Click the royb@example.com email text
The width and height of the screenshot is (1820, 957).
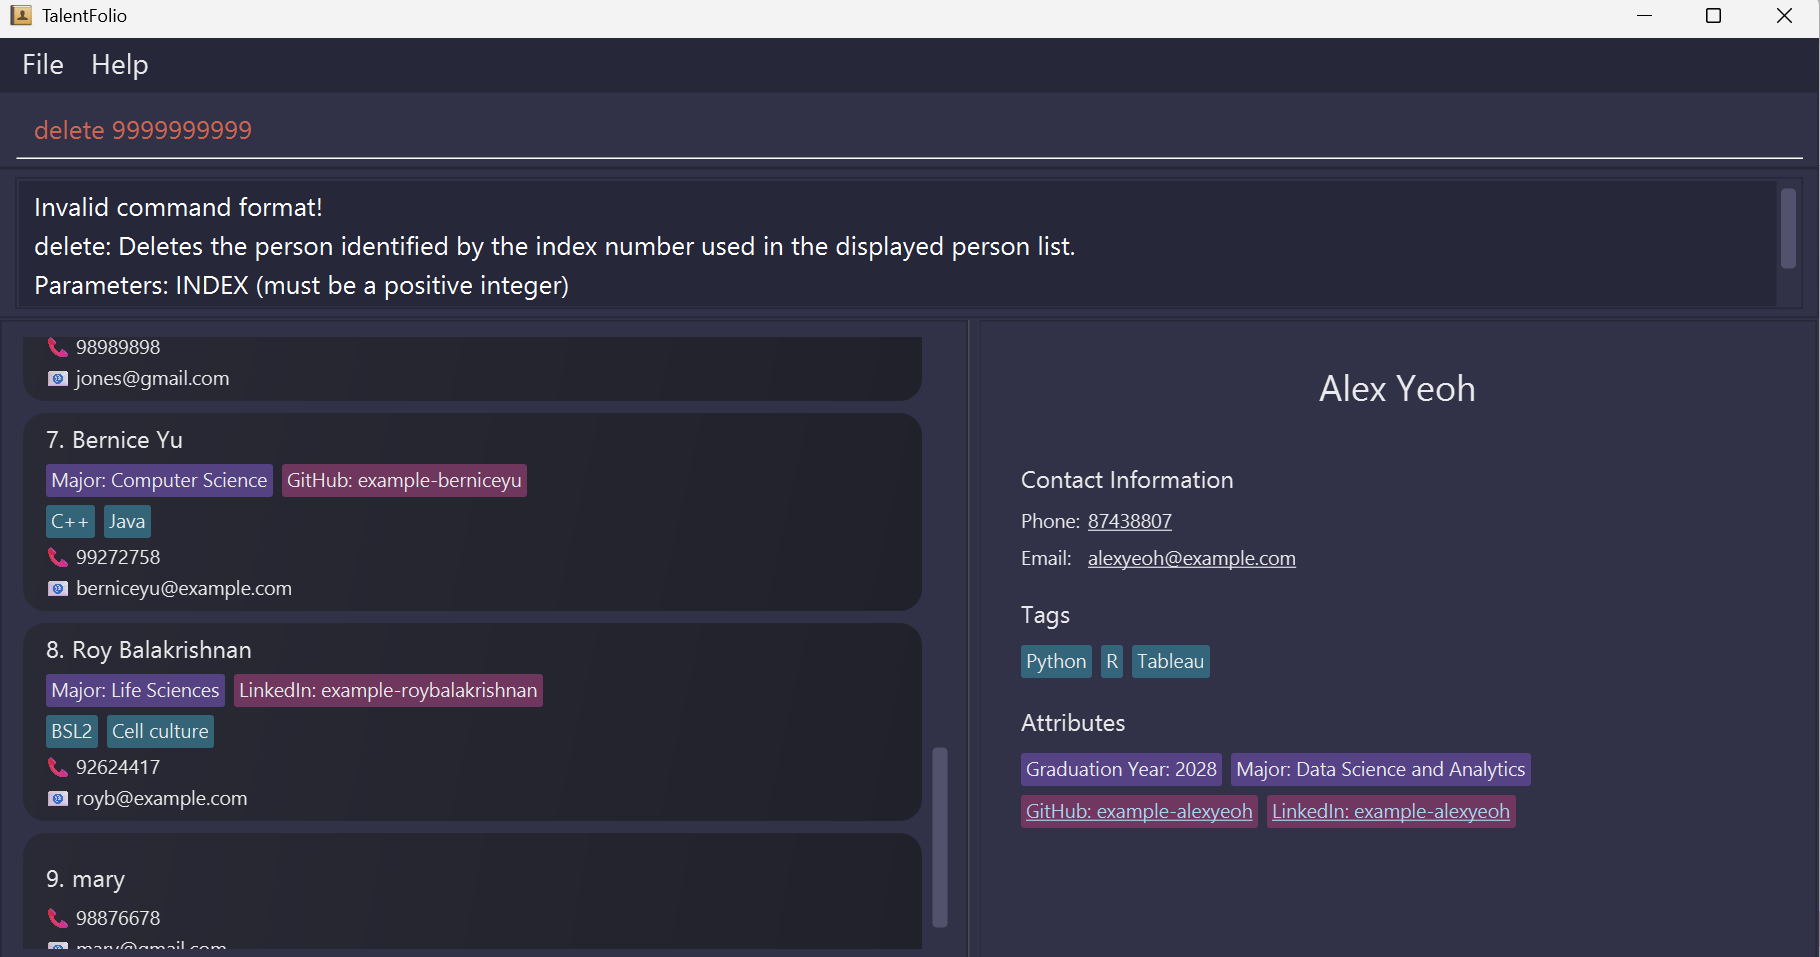pyautogui.click(x=162, y=799)
